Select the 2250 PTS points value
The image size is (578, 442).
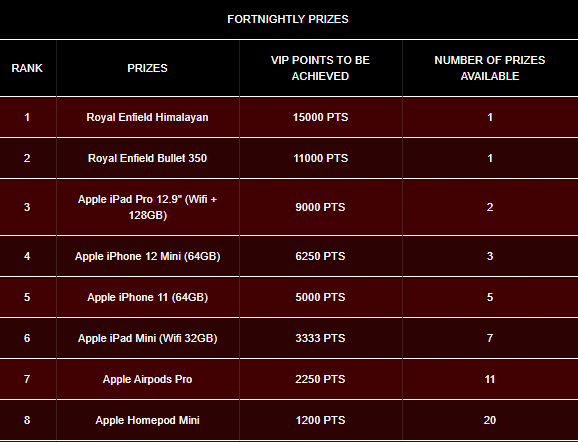pos(320,379)
